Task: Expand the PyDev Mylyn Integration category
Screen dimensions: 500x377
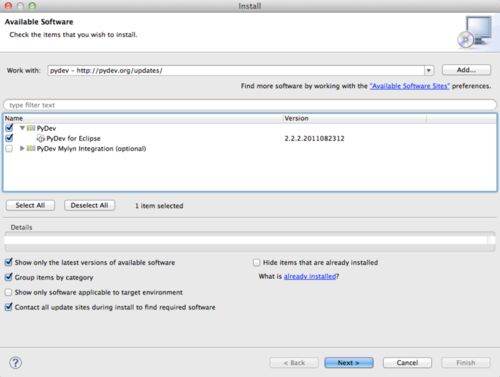Action: pos(22,148)
